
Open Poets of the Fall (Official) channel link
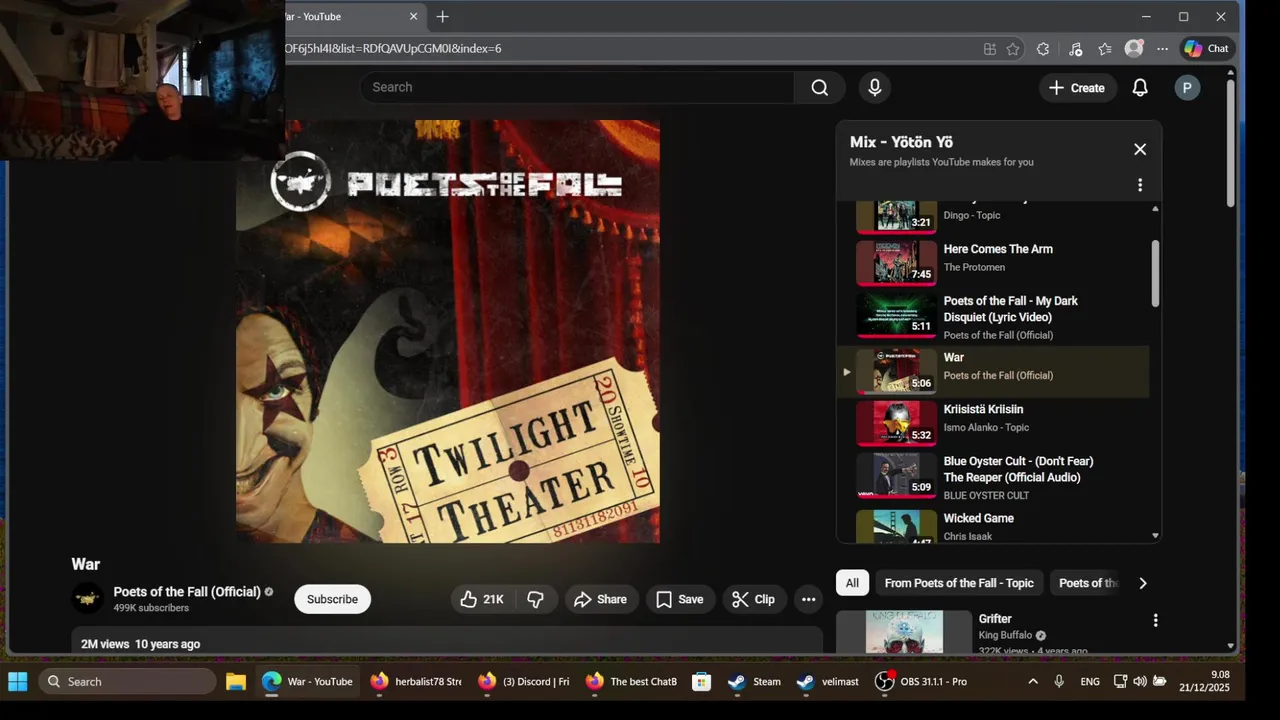click(x=187, y=591)
